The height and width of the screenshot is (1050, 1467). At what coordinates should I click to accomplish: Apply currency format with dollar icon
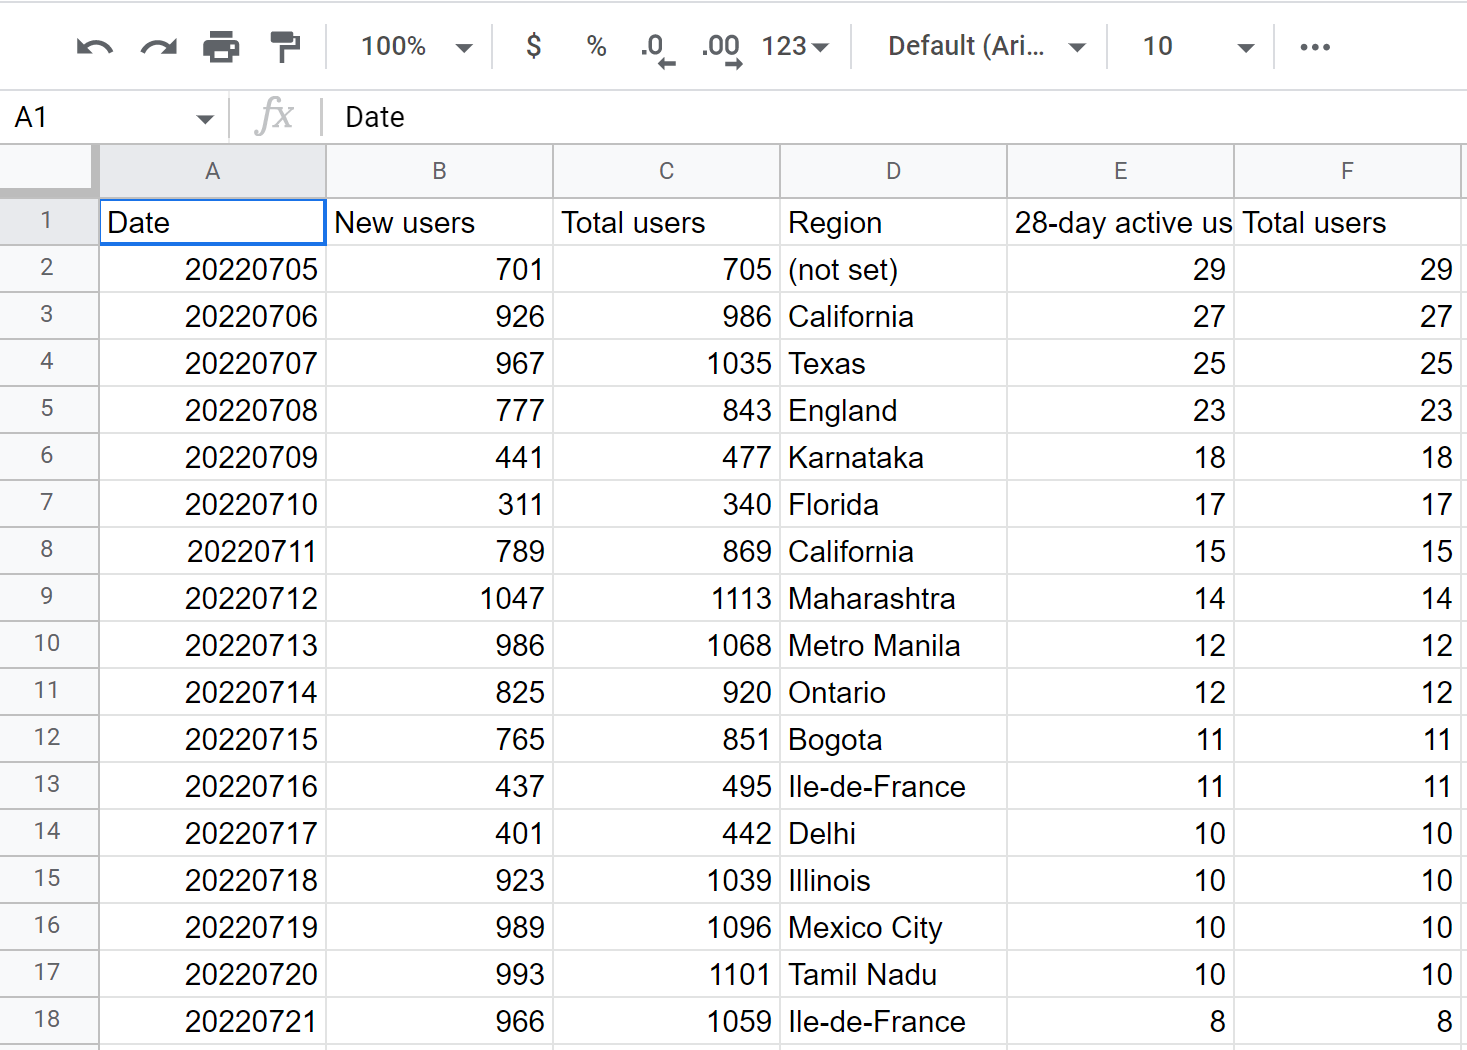[533, 47]
